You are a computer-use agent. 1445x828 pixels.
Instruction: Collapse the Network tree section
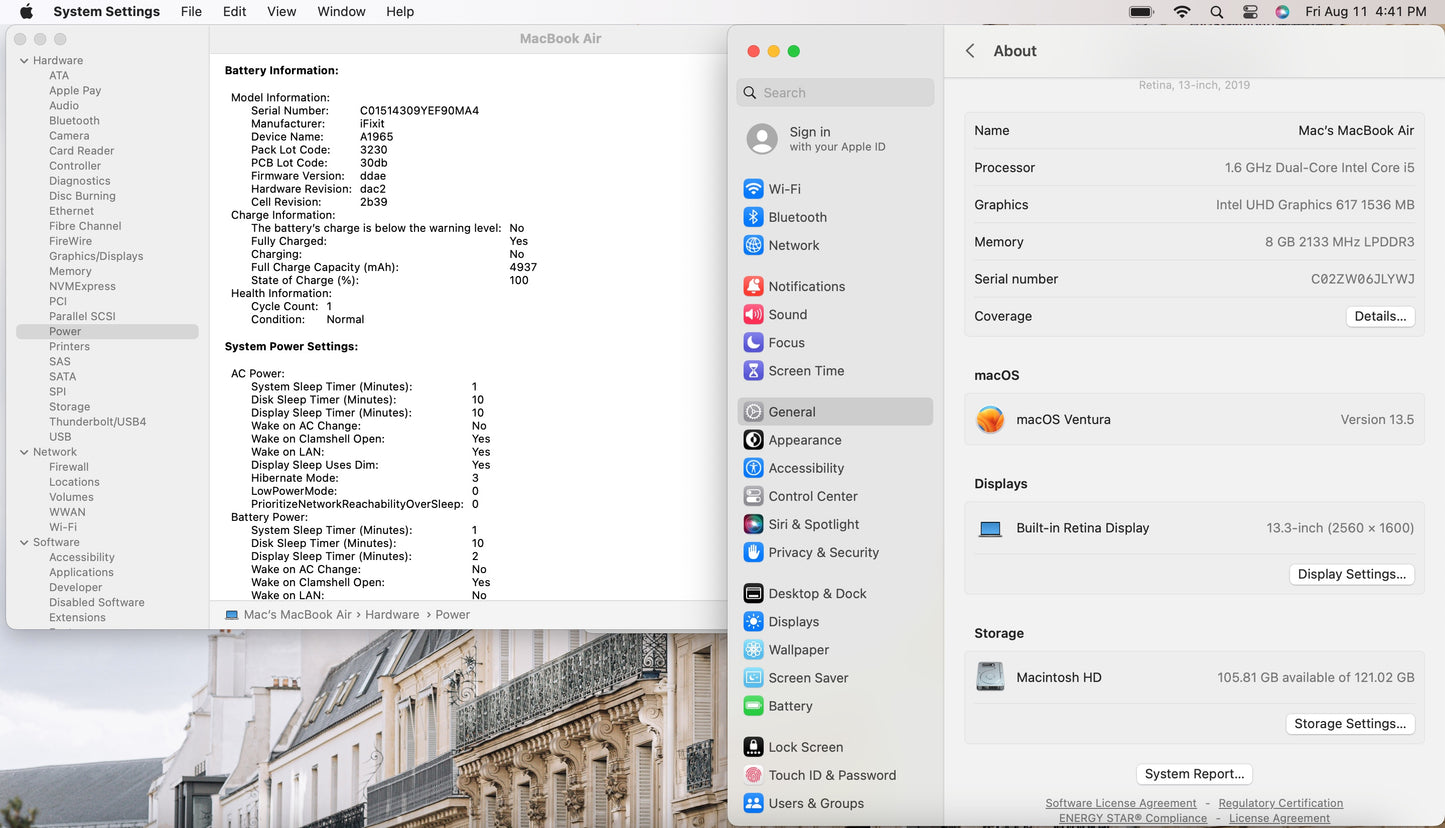click(x=24, y=452)
